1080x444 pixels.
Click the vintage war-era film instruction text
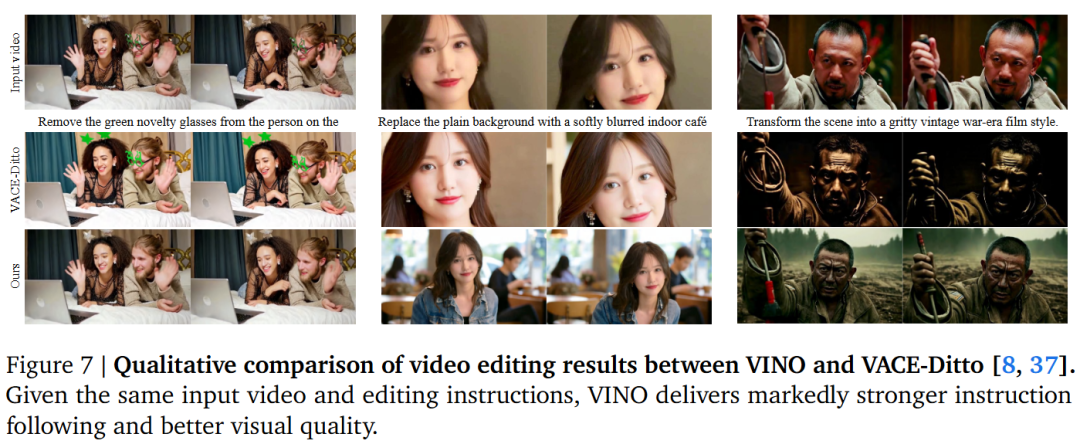tap(902, 122)
